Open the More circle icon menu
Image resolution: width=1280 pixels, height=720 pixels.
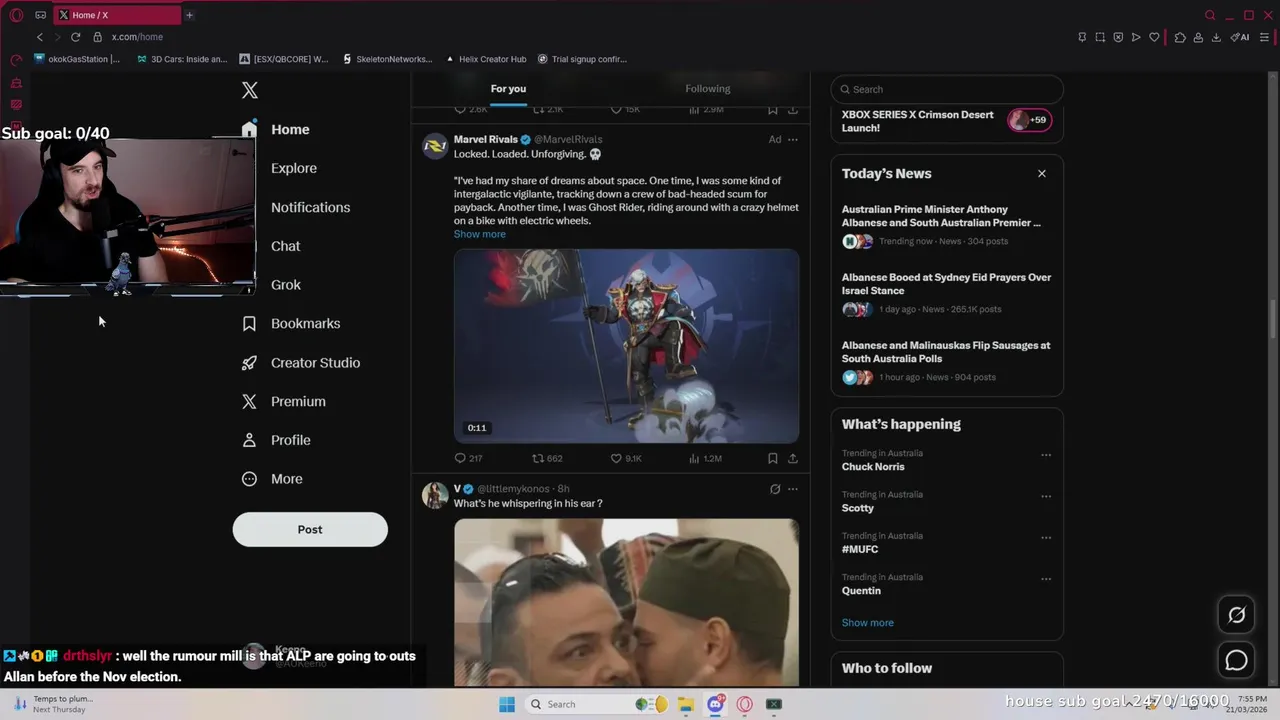click(249, 479)
